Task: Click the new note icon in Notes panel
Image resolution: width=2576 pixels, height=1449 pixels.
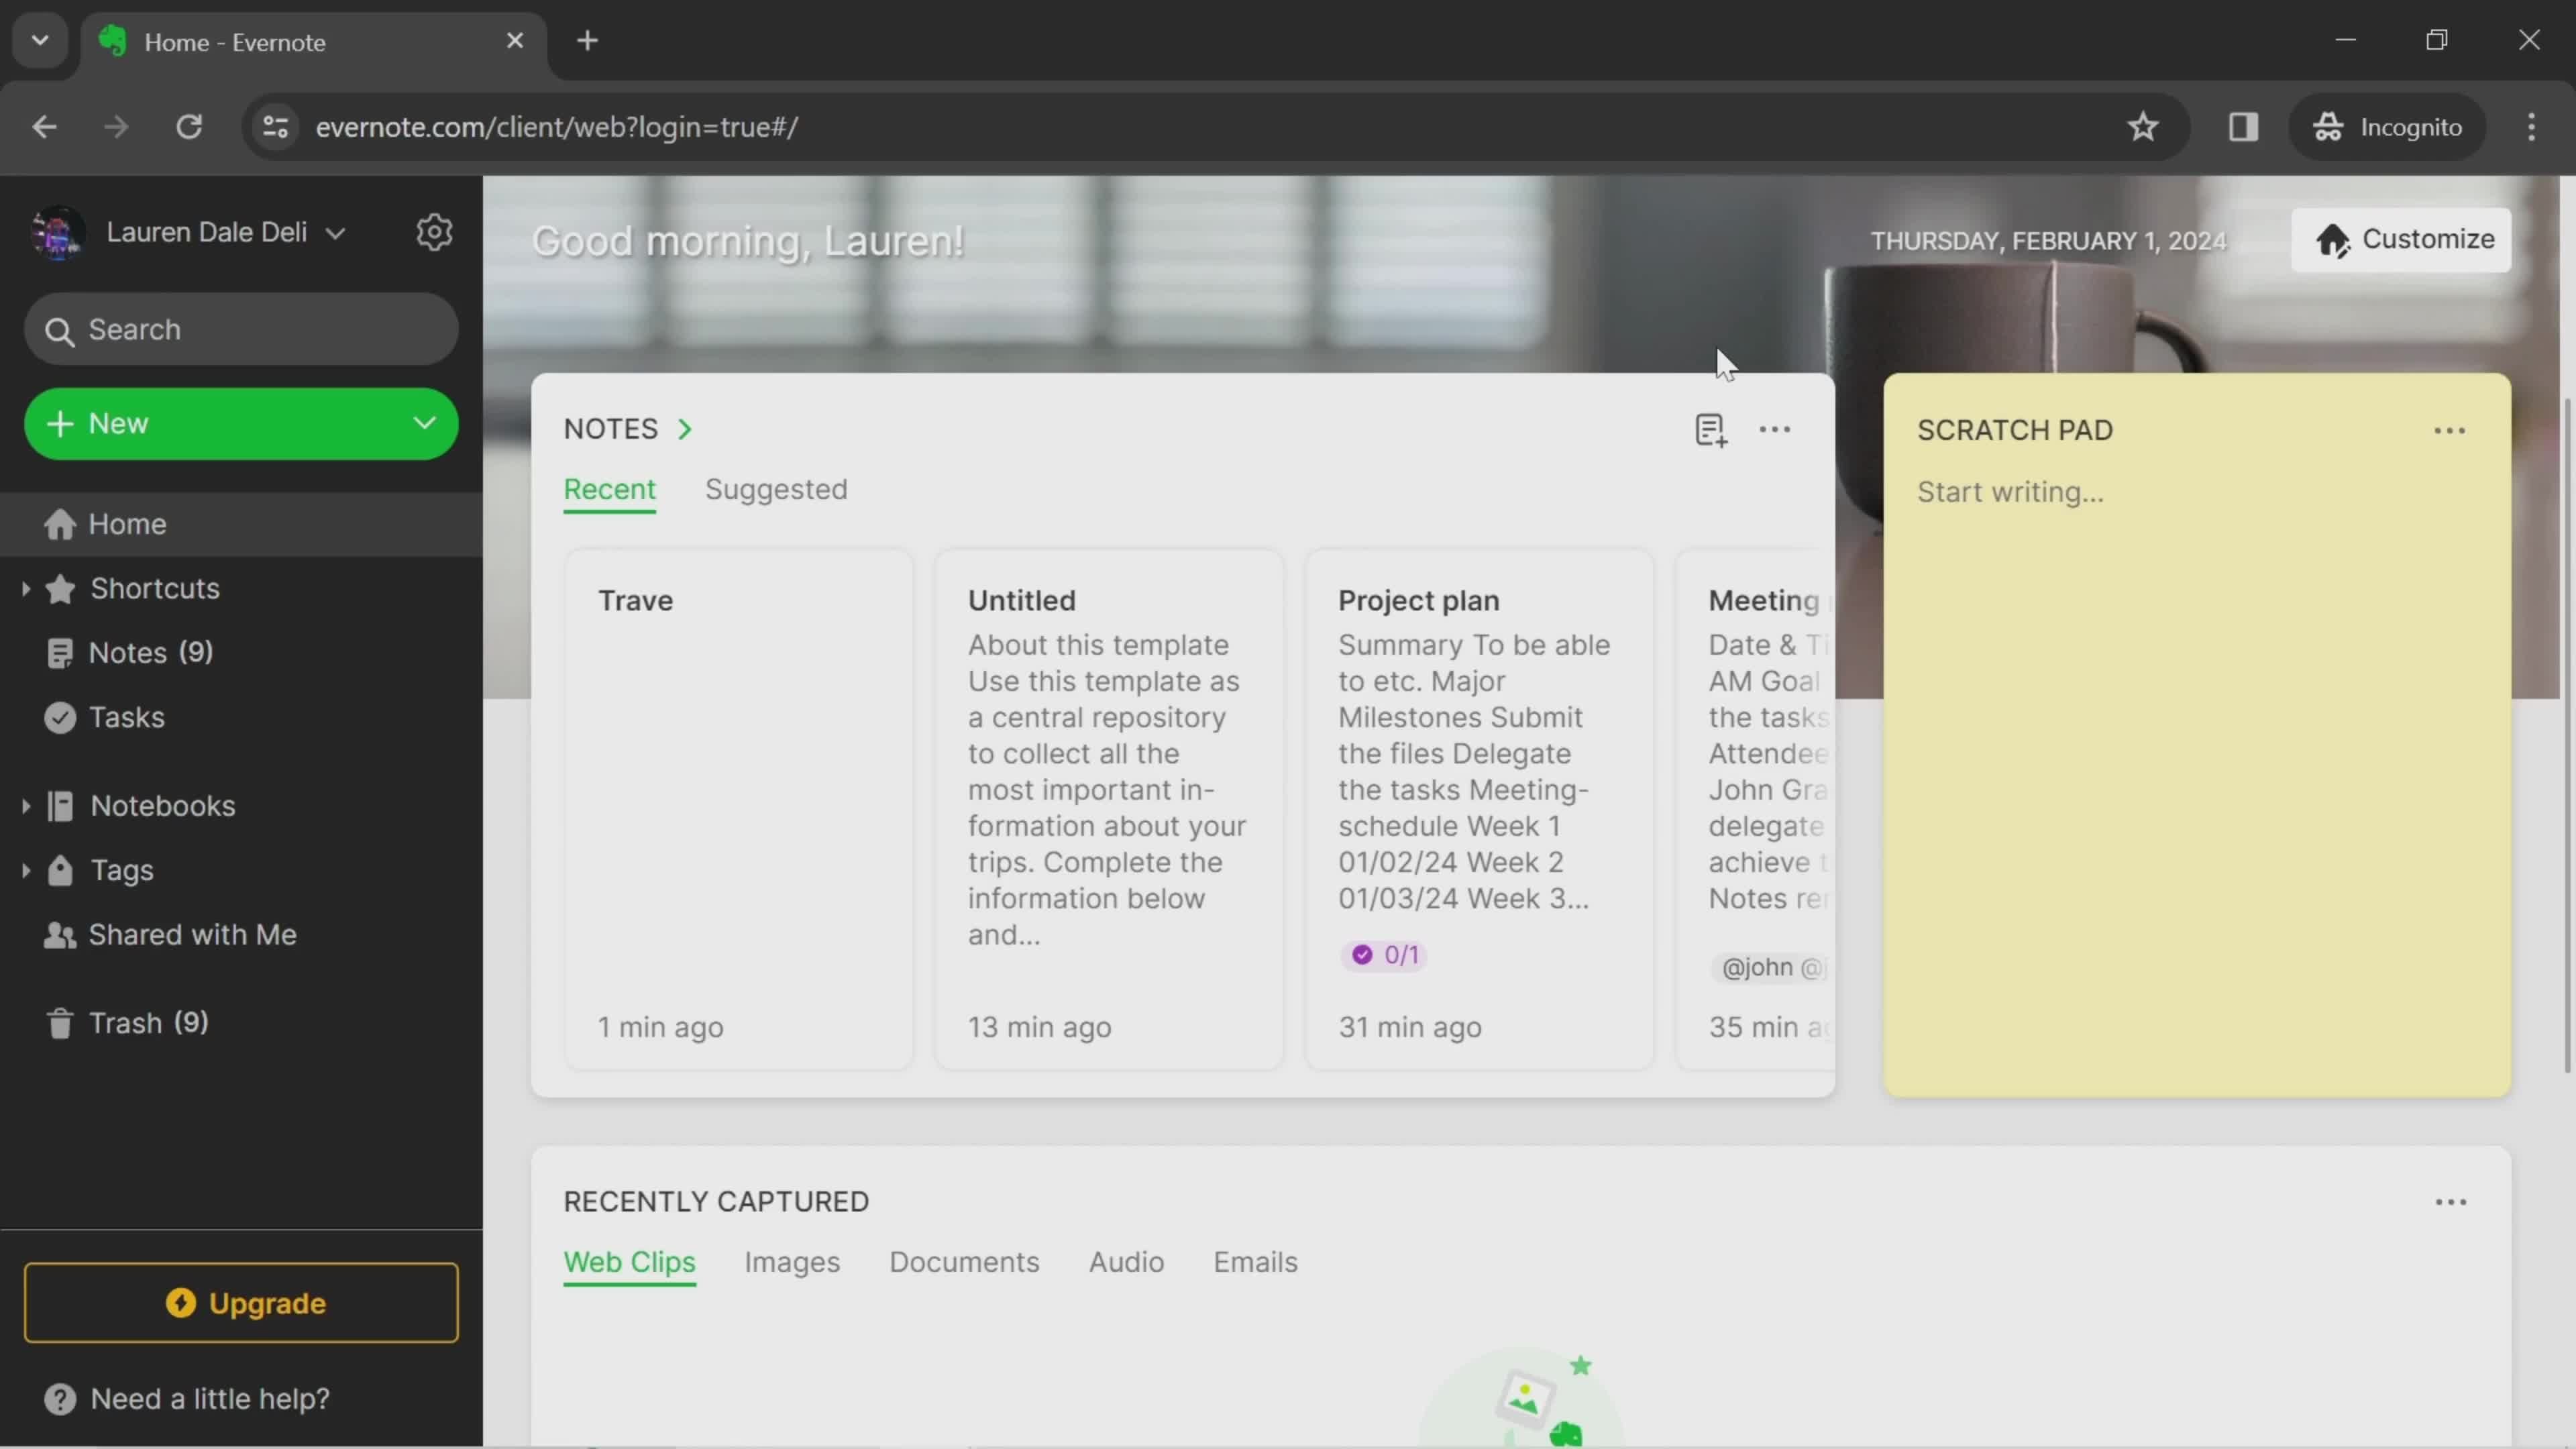Action: pyautogui.click(x=1709, y=430)
